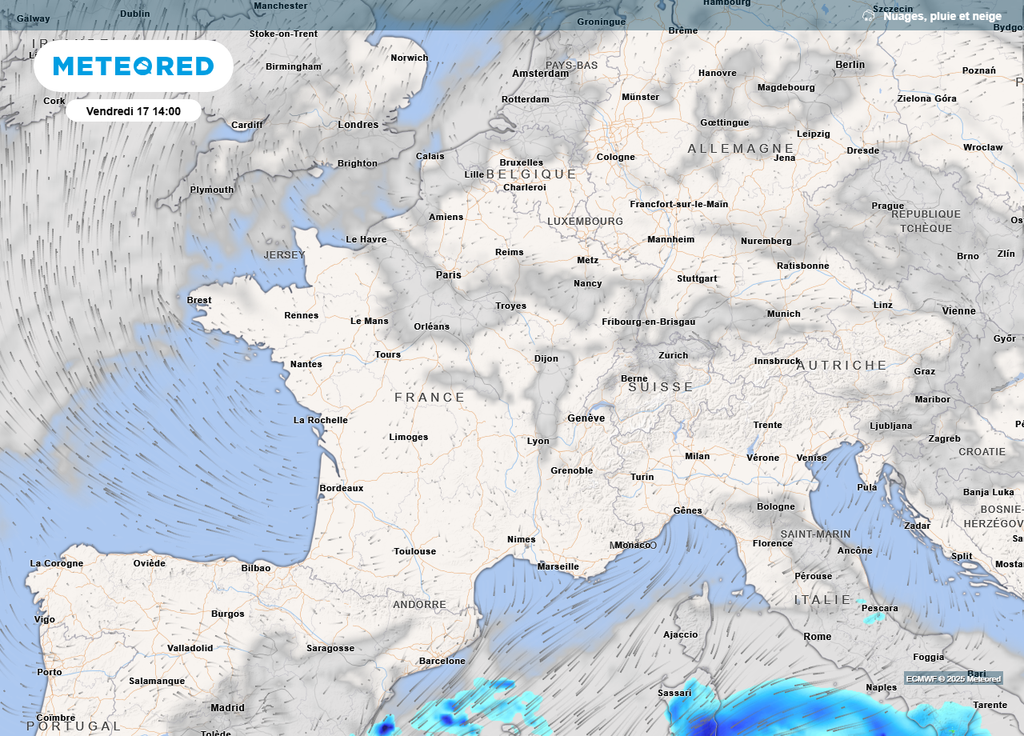1024x736 pixels.
Task: Click the Vienne city label
Action: pos(958,311)
